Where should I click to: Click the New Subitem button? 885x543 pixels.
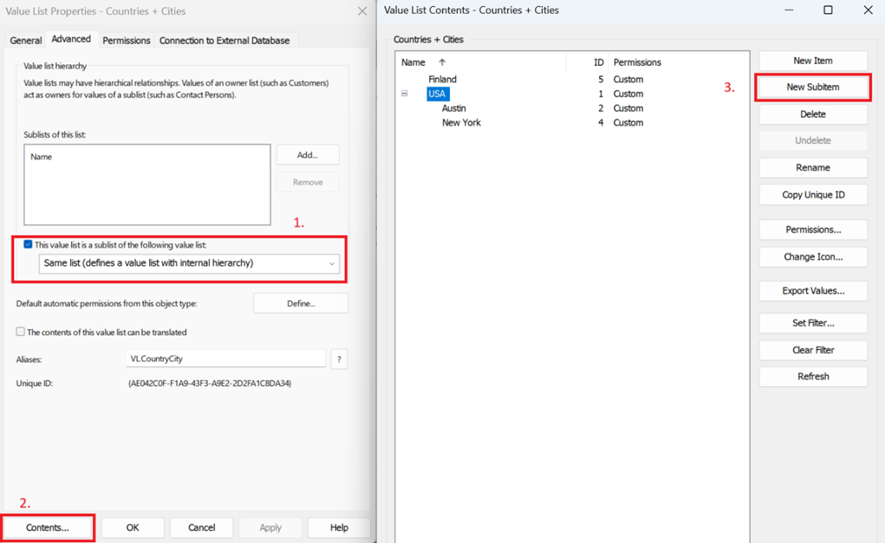point(813,87)
